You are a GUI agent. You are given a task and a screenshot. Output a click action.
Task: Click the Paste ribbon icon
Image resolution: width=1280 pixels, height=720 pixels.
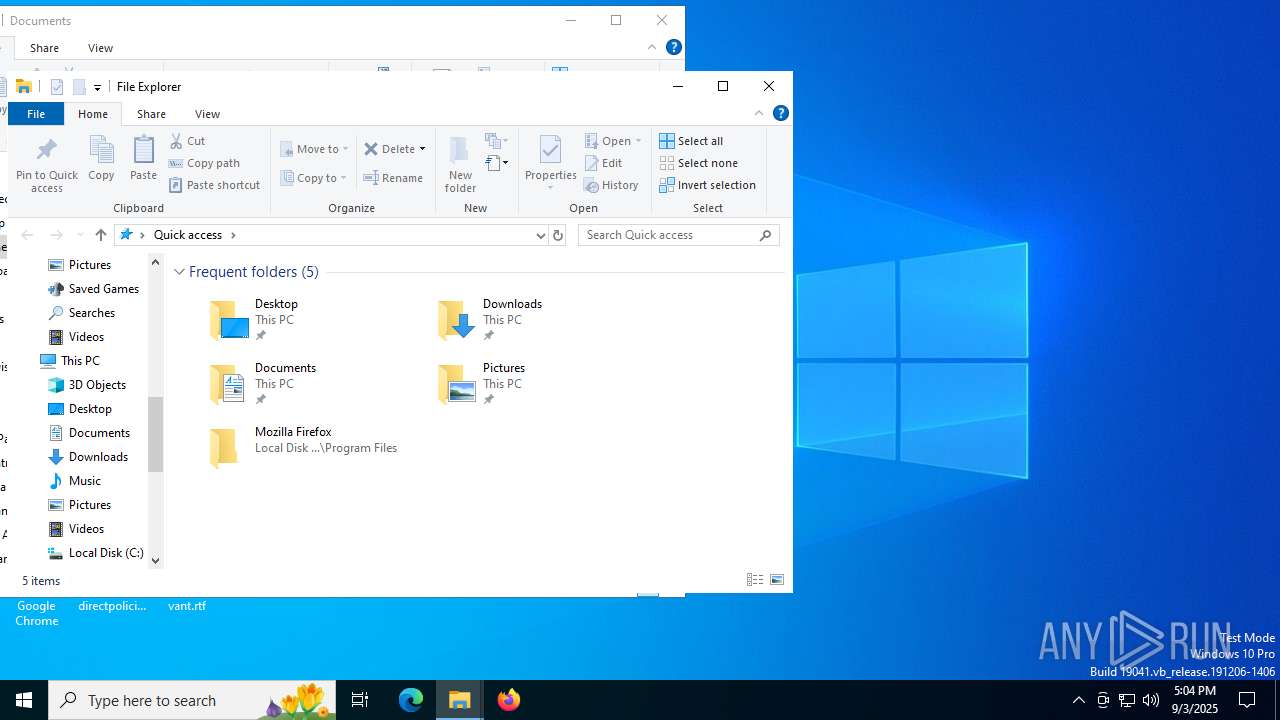(x=143, y=150)
